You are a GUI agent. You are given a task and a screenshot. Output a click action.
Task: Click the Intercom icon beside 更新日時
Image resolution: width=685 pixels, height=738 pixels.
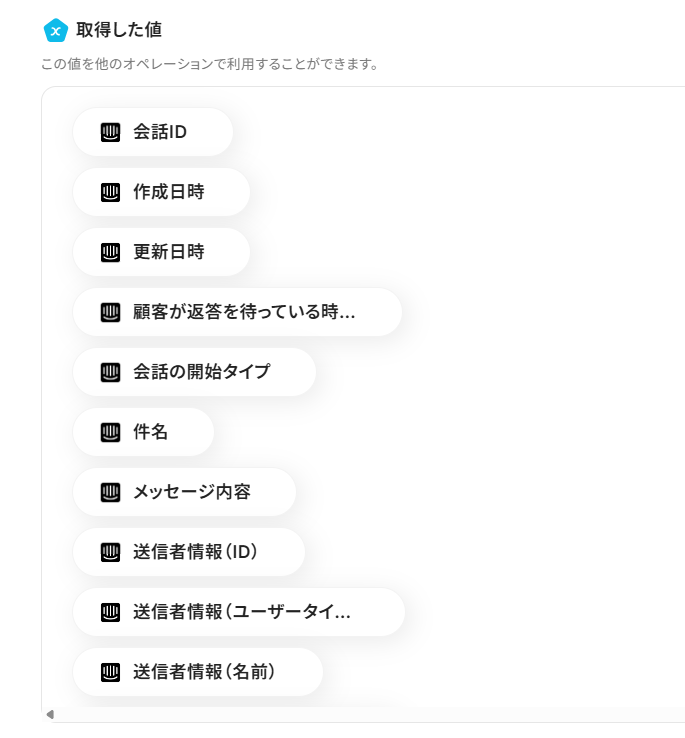coord(110,252)
